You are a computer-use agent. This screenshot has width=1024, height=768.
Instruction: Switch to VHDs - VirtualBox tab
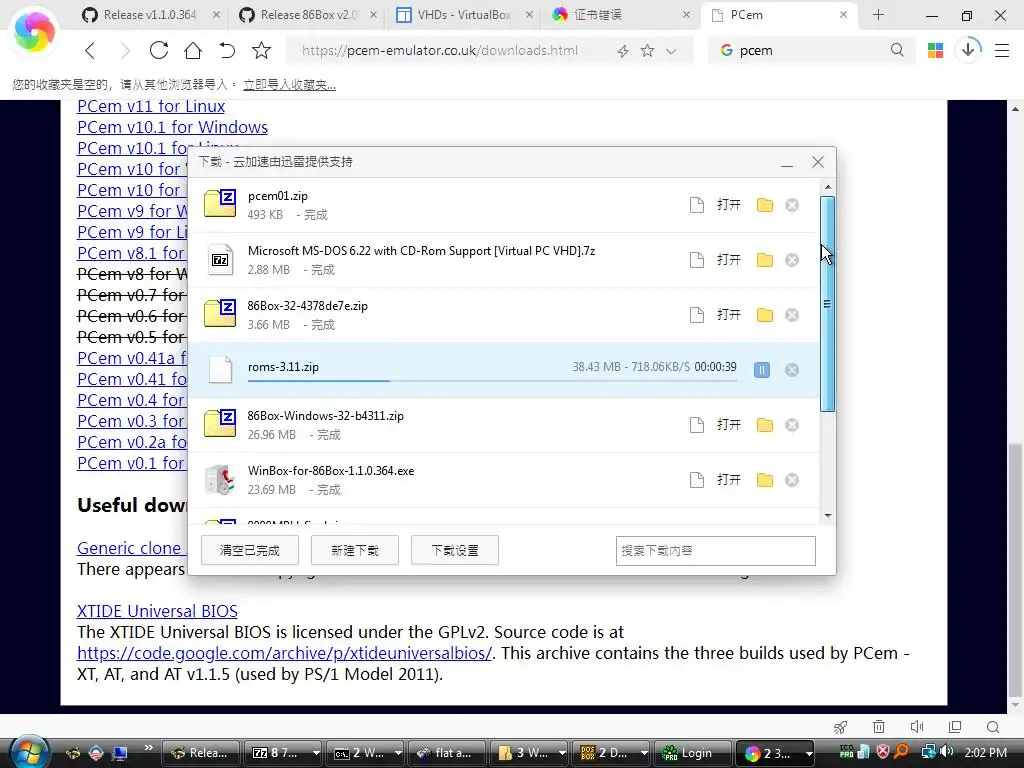(x=464, y=15)
